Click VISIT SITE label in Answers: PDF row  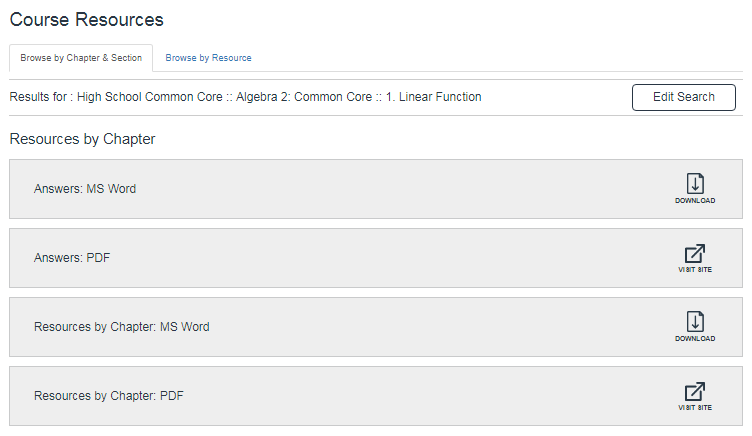[x=695, y=270]
